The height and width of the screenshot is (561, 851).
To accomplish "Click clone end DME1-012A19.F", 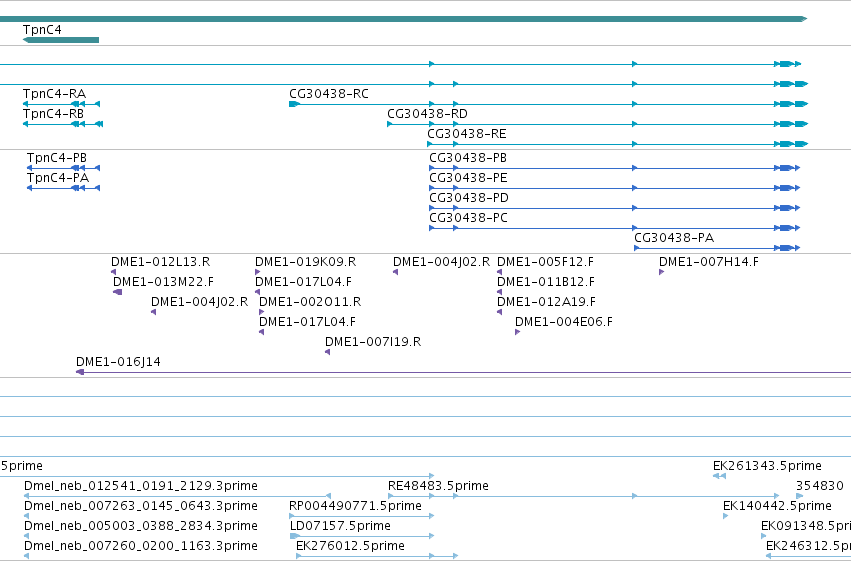I will [x=547, y=302].
